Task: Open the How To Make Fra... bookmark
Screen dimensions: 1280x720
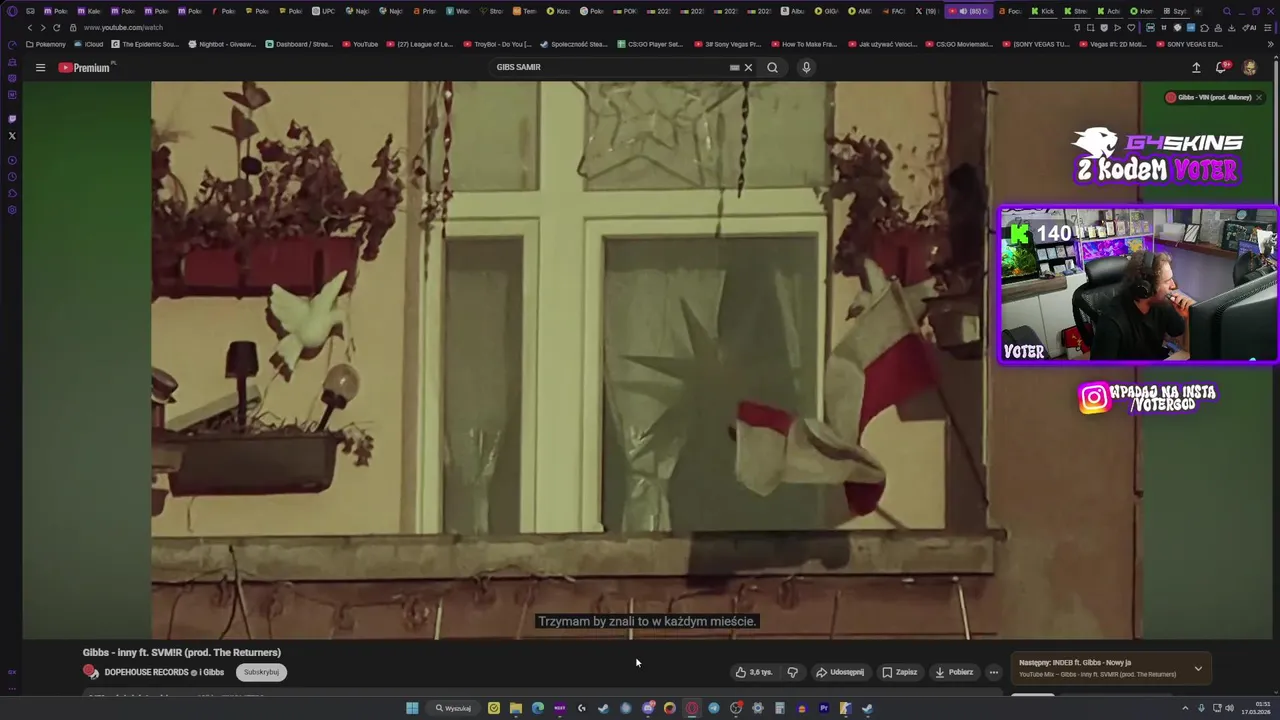Action: (x=804, y=44)
